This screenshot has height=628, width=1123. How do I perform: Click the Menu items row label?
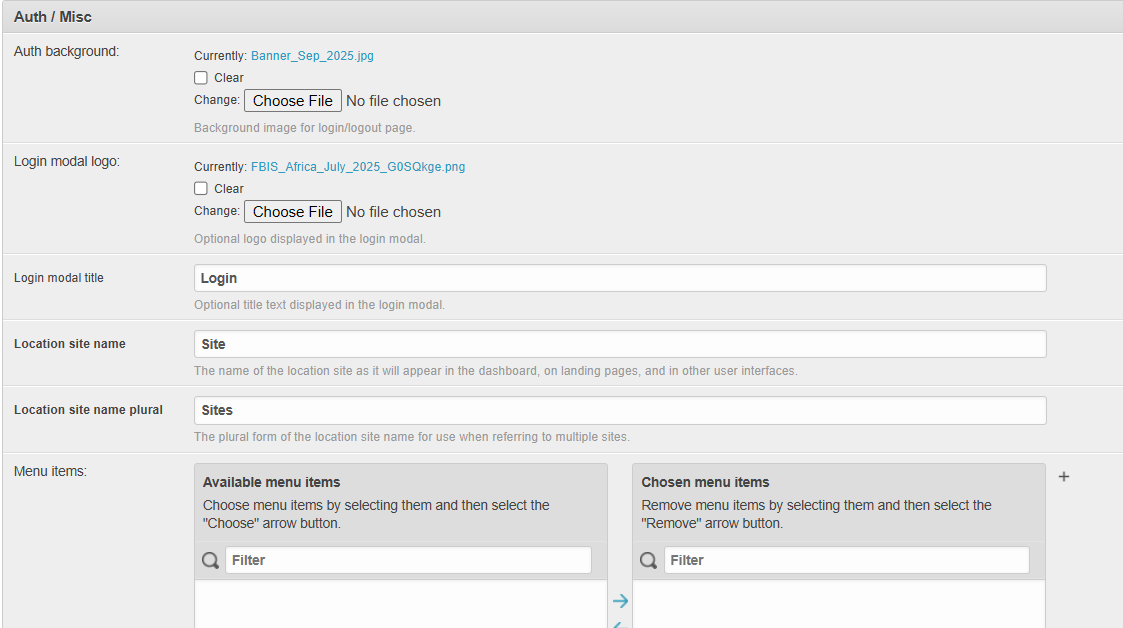[x=50, y=470]
